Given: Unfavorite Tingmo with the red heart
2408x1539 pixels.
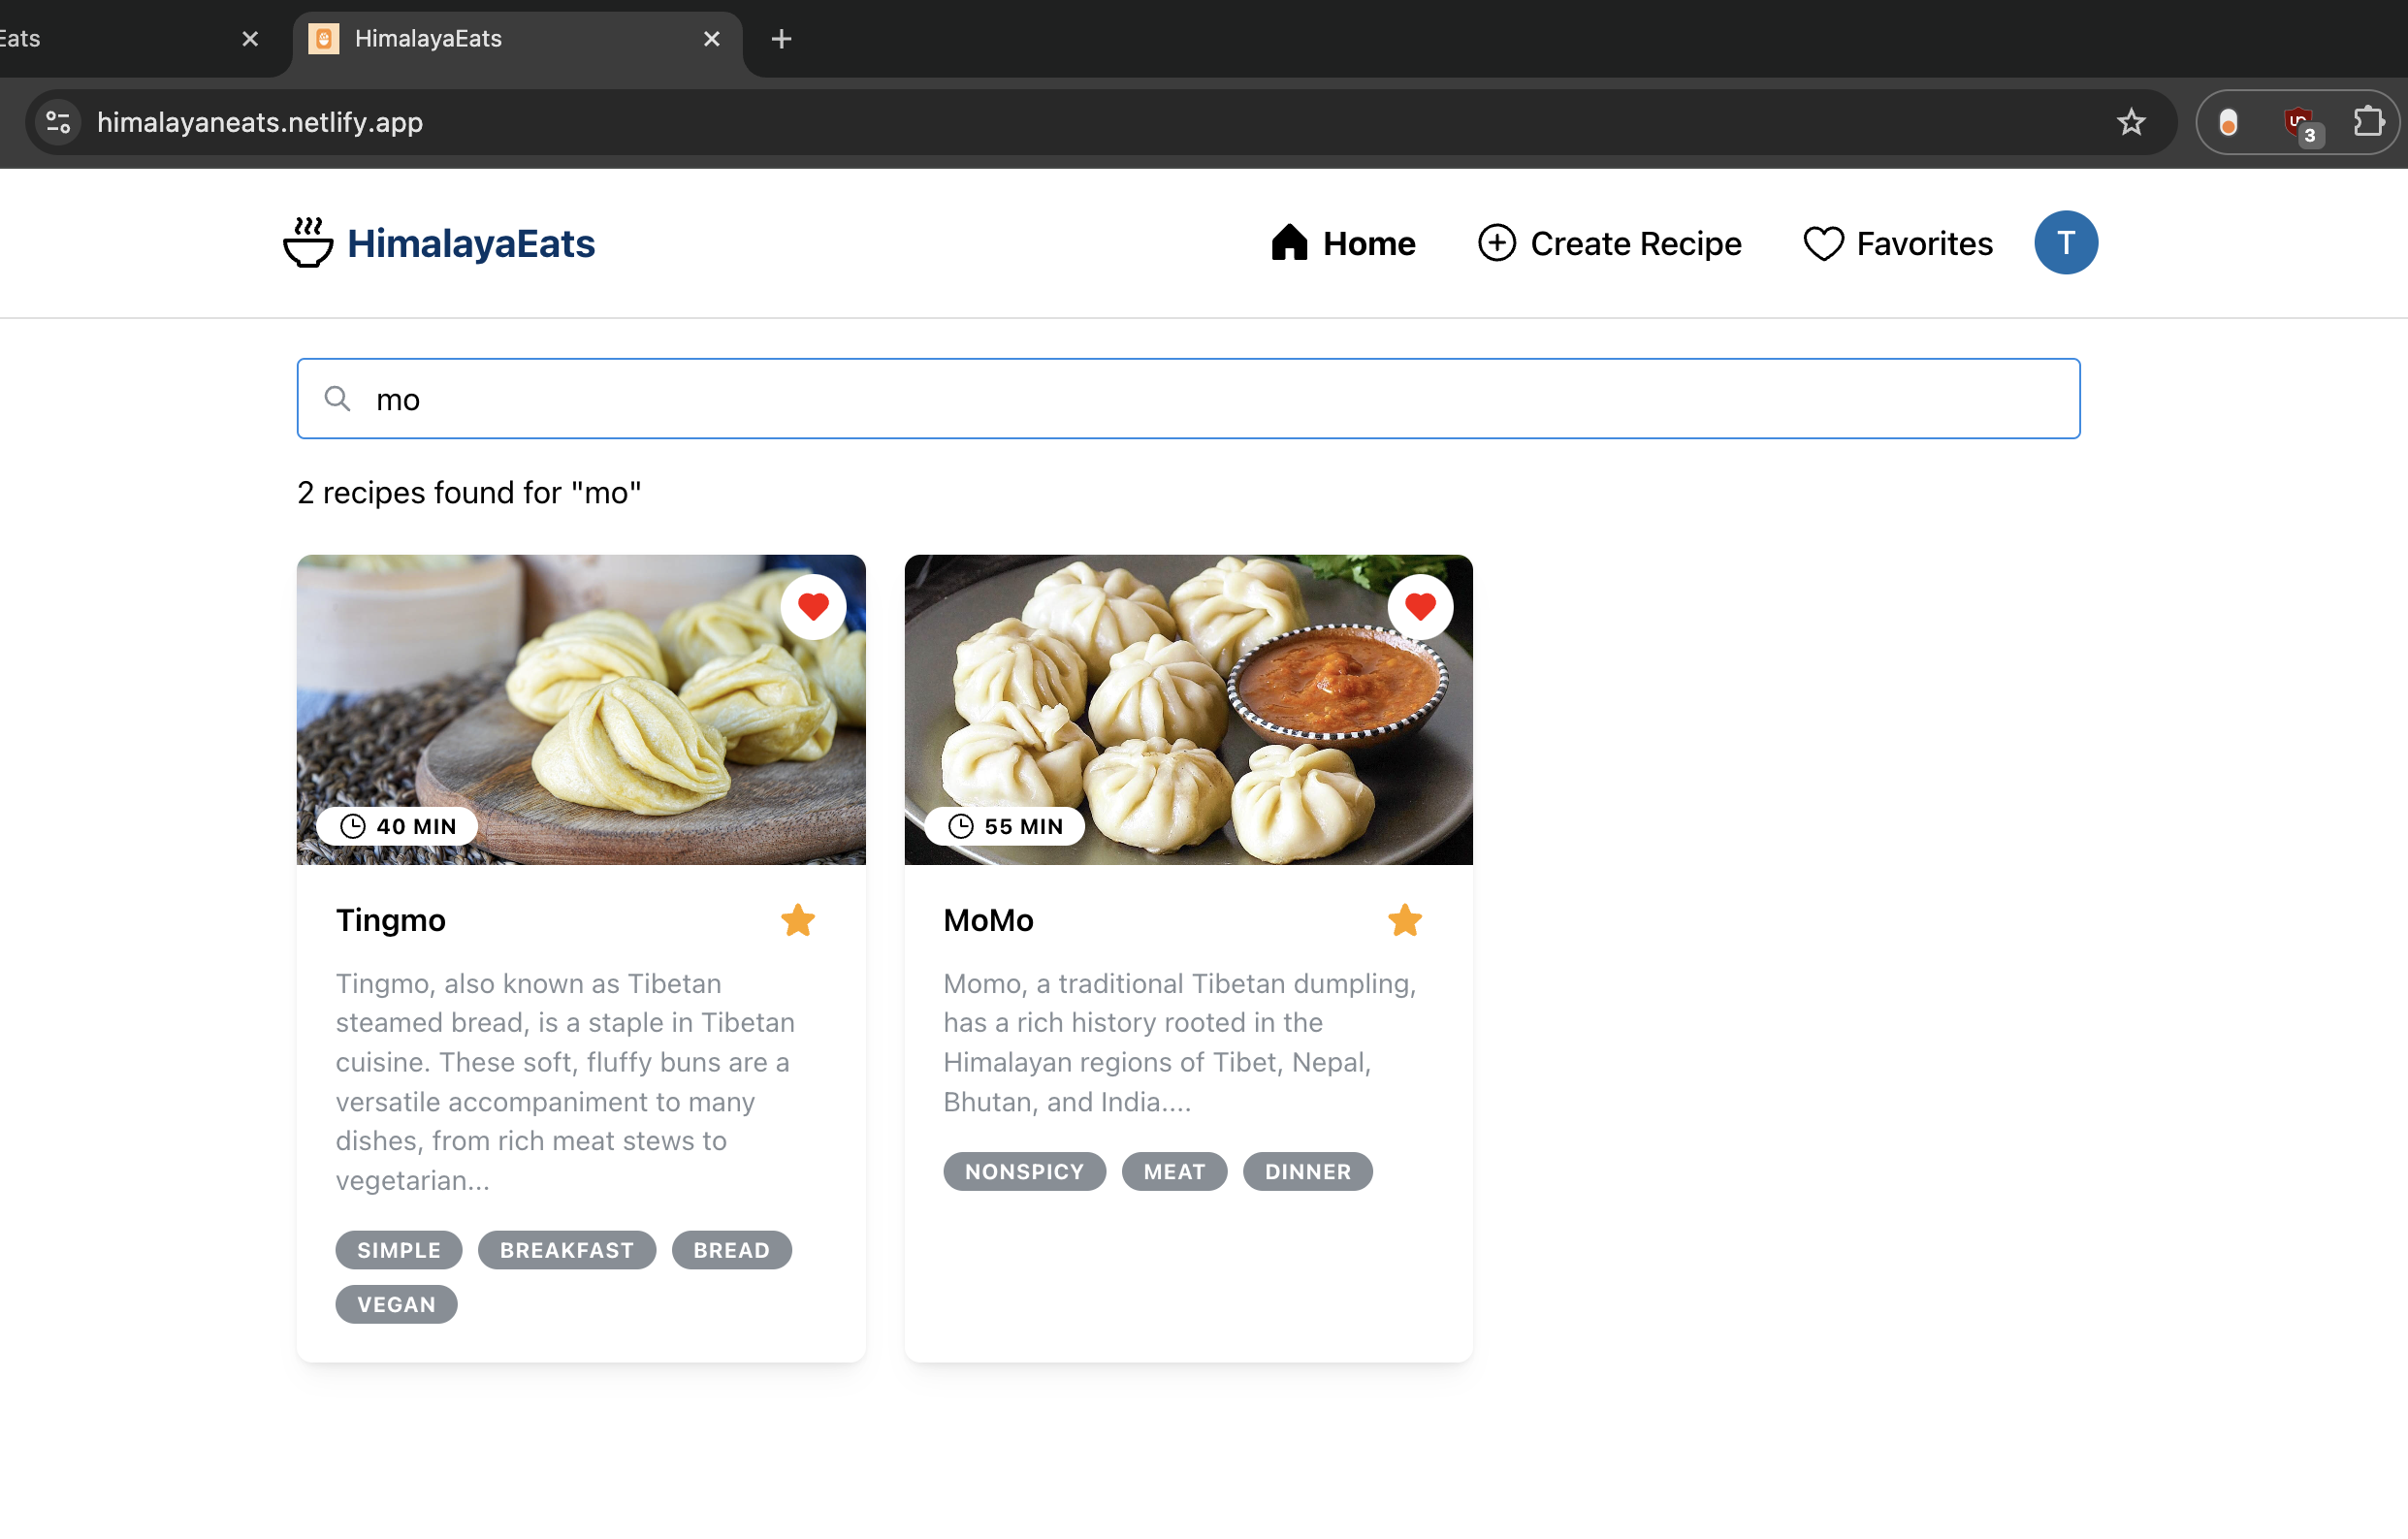Looking at the screenshot, I should pyautogui.click(x=813, y=607).
